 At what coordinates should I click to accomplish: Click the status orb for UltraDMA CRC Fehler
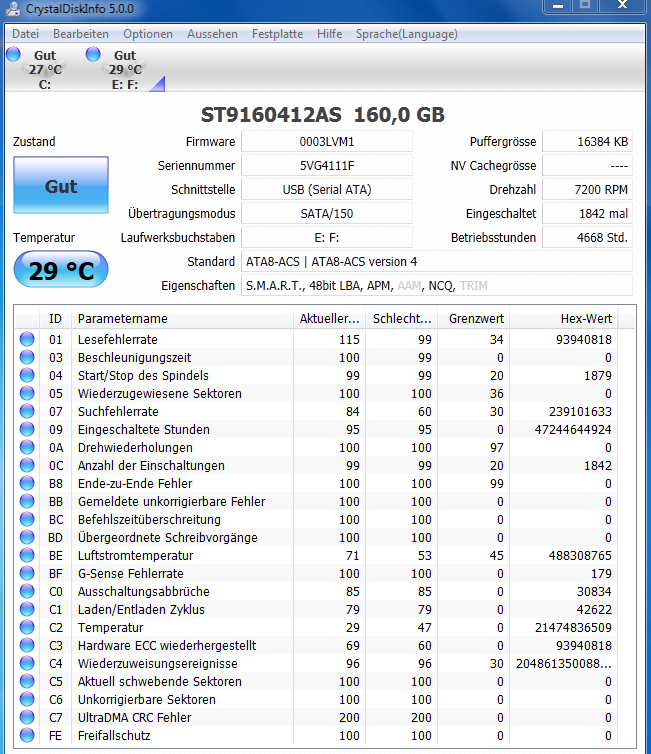pos(27,717)
